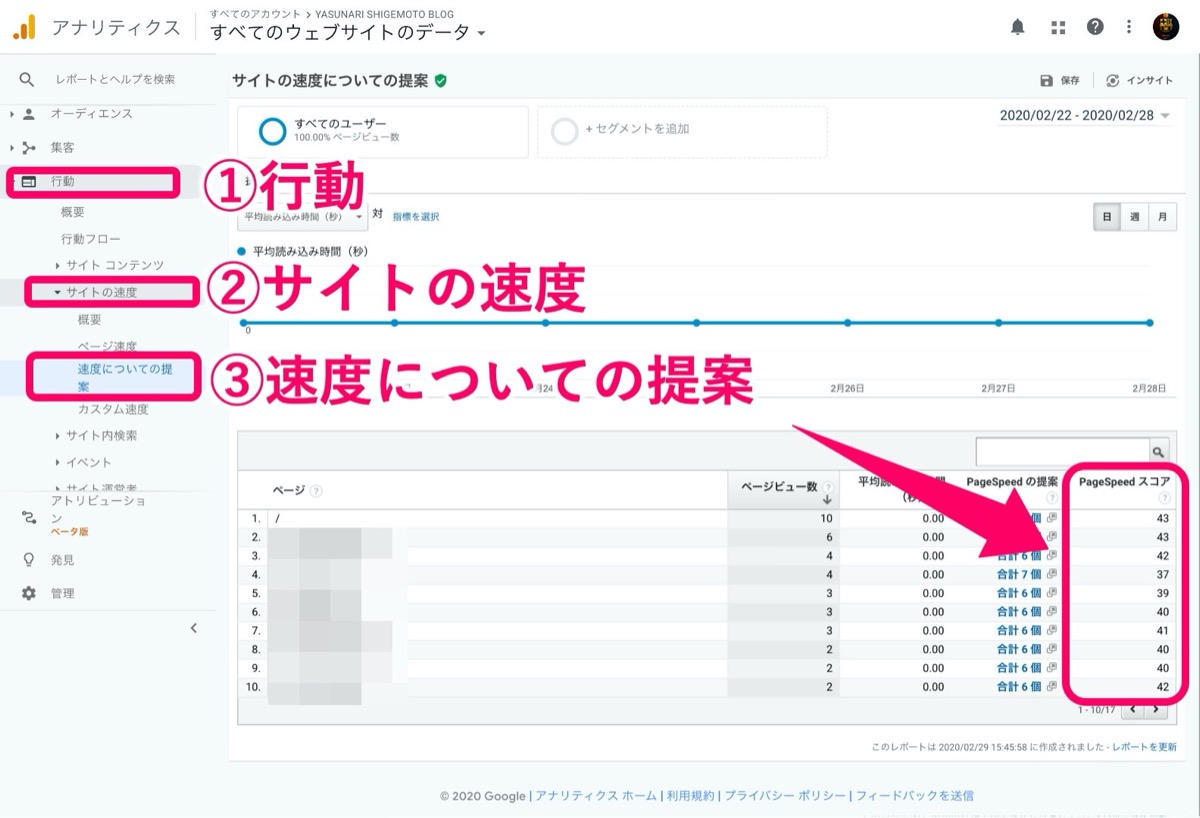Open the date range 2020/02/22 - 2020/02/28 picker

[x=1085, y=116]
